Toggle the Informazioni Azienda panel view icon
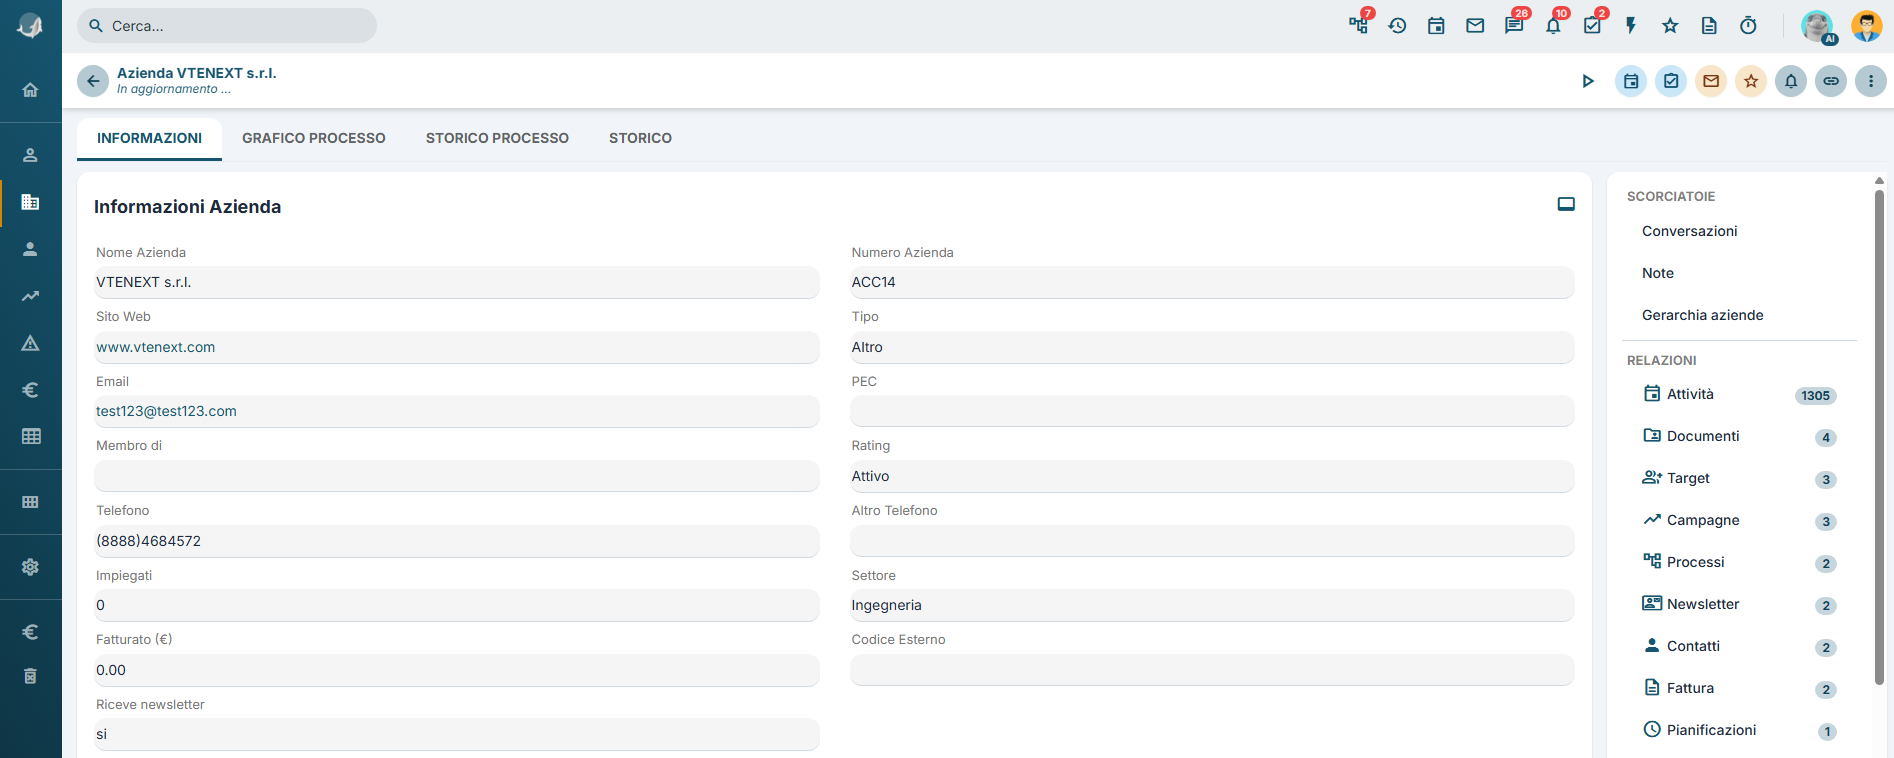This screenshot has width=1894, height=758. click(1566, 204)
